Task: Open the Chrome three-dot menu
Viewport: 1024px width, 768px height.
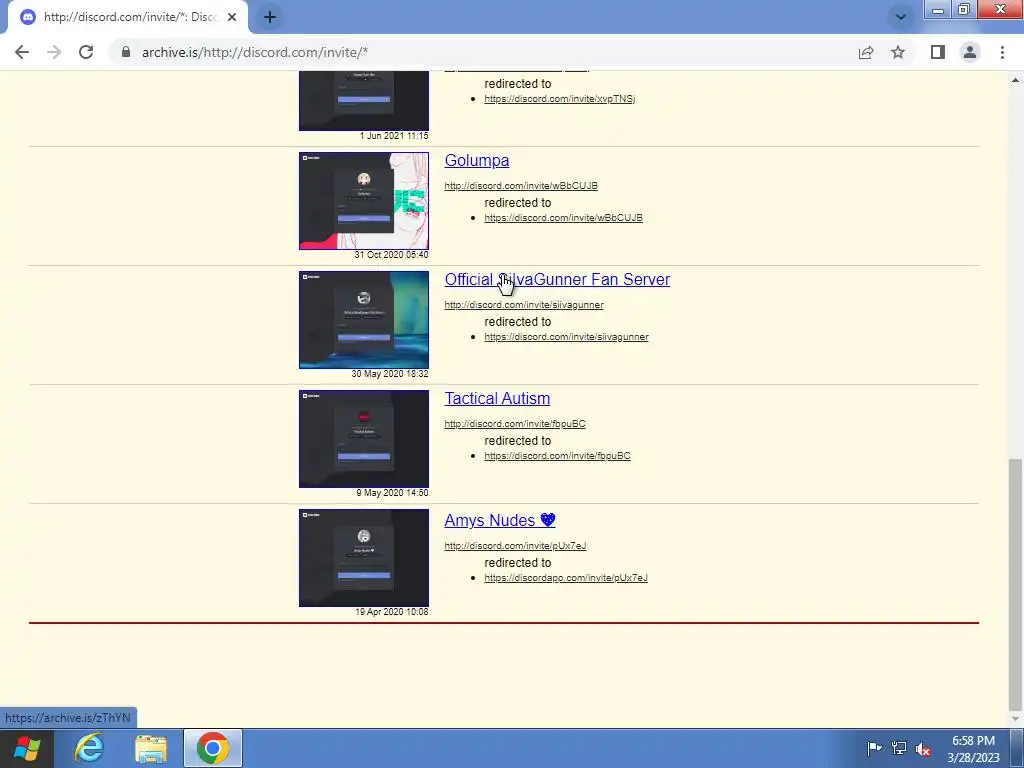Action: coord(1002,52)
